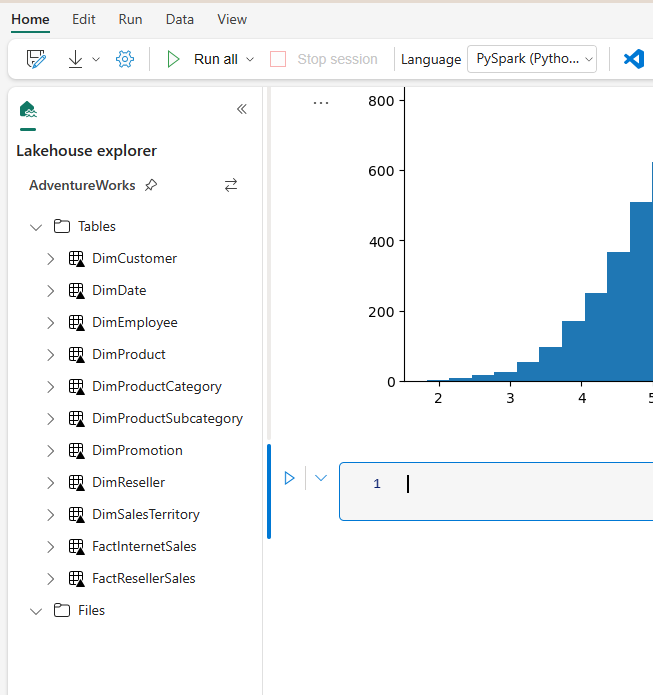Click the Run all button
This screenshot has height=695, width=653.
[x=204, y=59]
